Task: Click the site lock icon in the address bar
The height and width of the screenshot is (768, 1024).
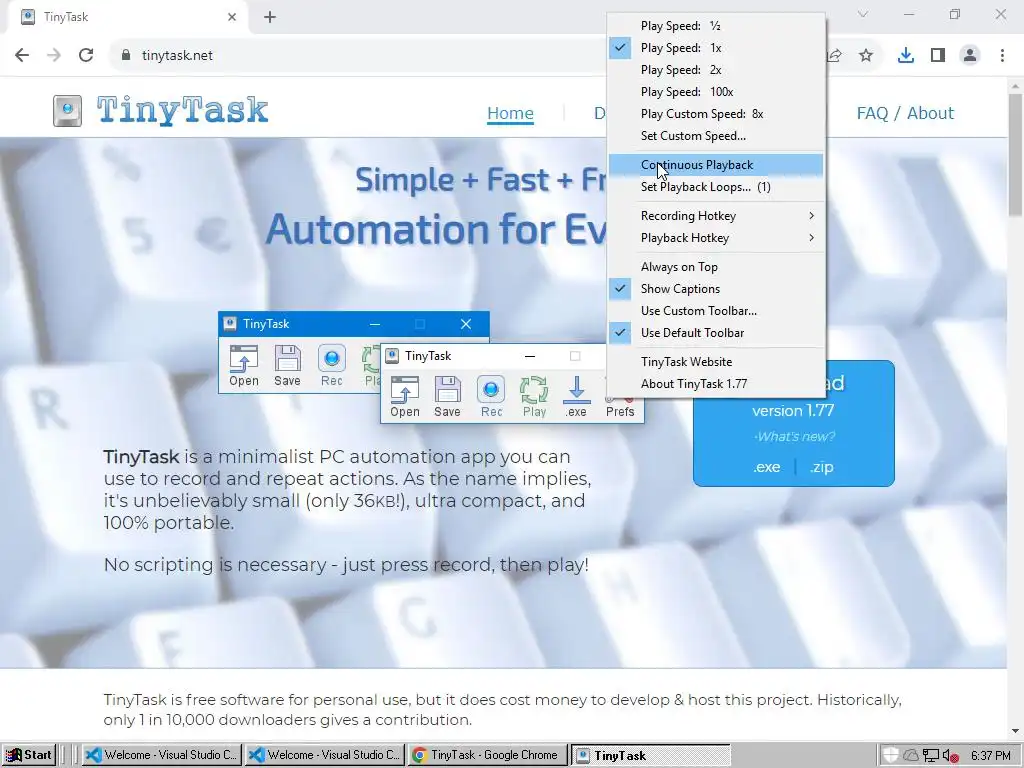Action: tap(126, 56)
